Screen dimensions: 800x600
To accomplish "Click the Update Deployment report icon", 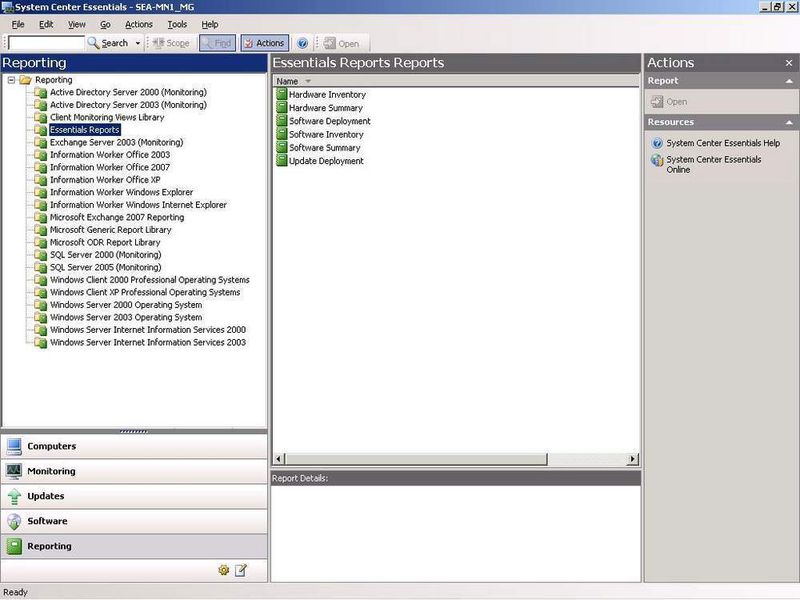I will [x=282, y=161].
